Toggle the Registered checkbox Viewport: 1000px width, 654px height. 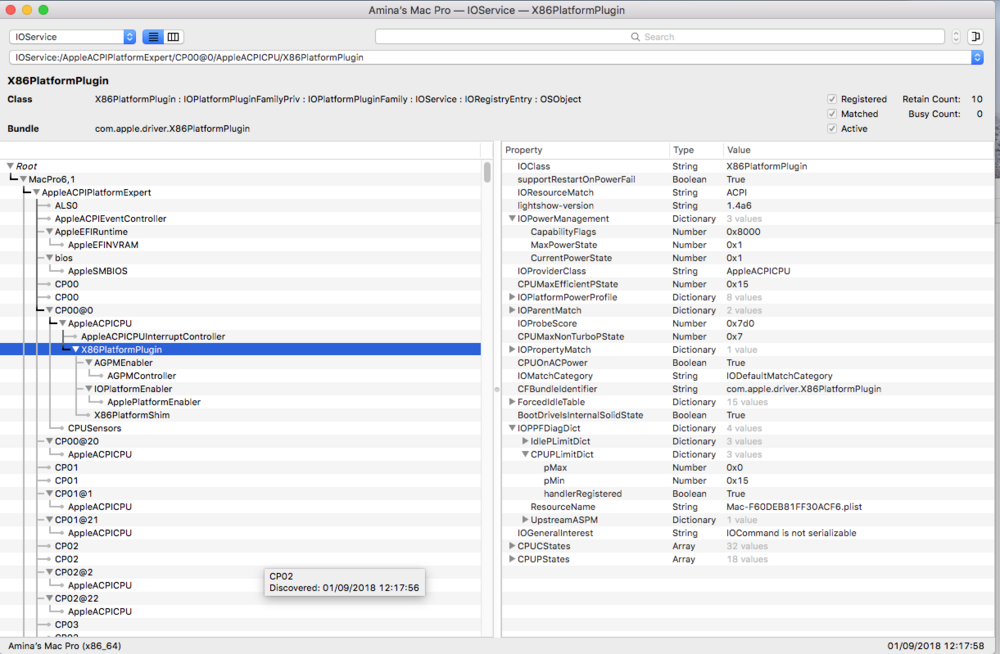[832, 99]
